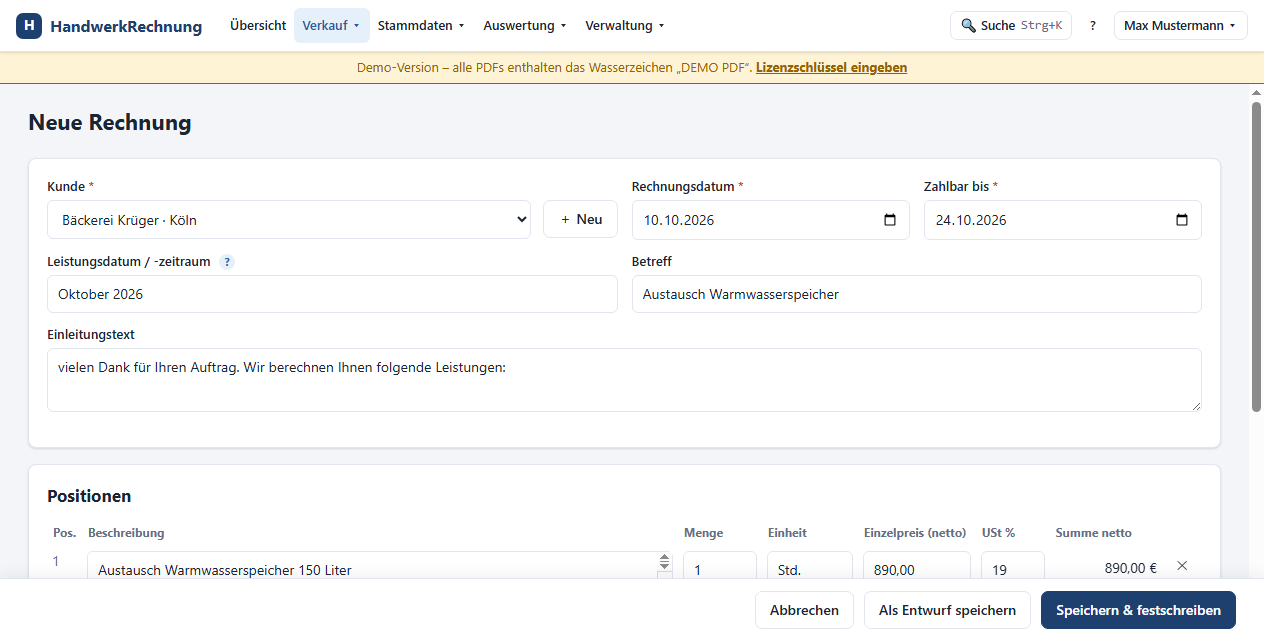This screenshot has width=1264, height=641.
Task: Click Speichern & festschreiben
Action: coord(1138,610)
